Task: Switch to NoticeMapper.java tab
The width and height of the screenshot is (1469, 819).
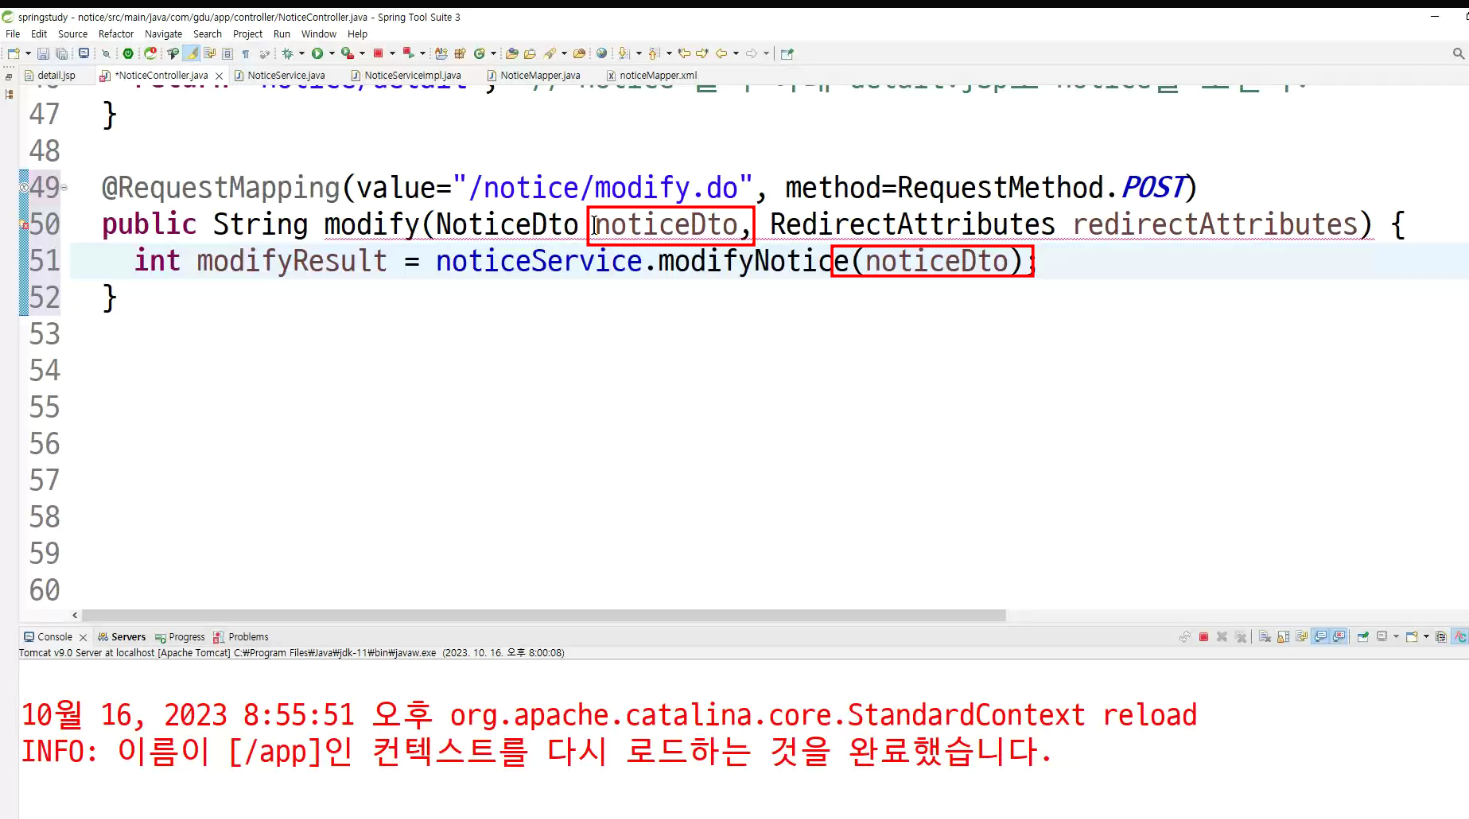Action: pyautogui.click(x=540, y=75)
